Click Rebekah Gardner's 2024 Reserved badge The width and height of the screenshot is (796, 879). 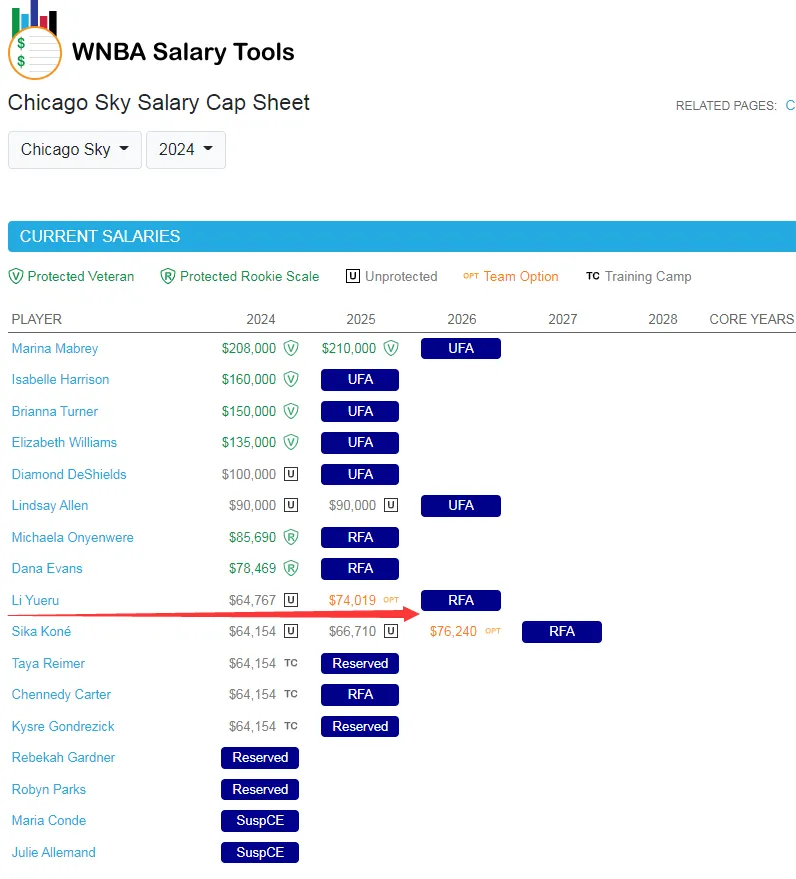point(260,757)
